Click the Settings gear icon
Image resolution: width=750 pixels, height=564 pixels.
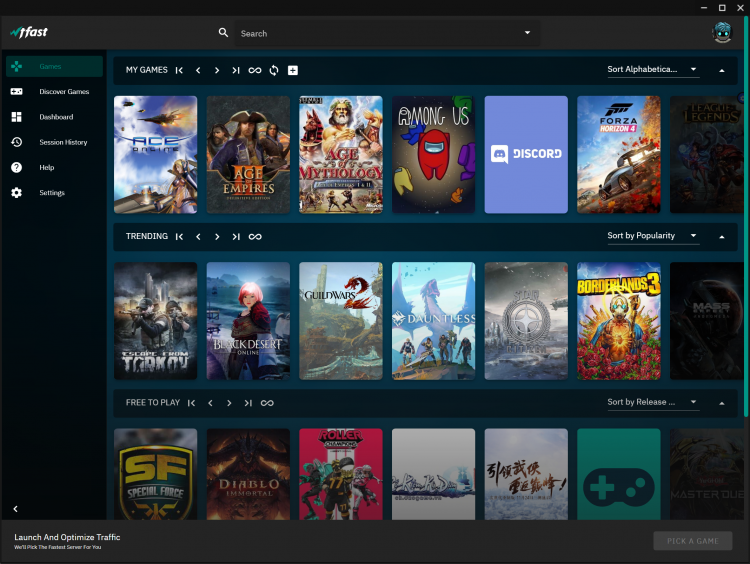[x=17, y=193]
